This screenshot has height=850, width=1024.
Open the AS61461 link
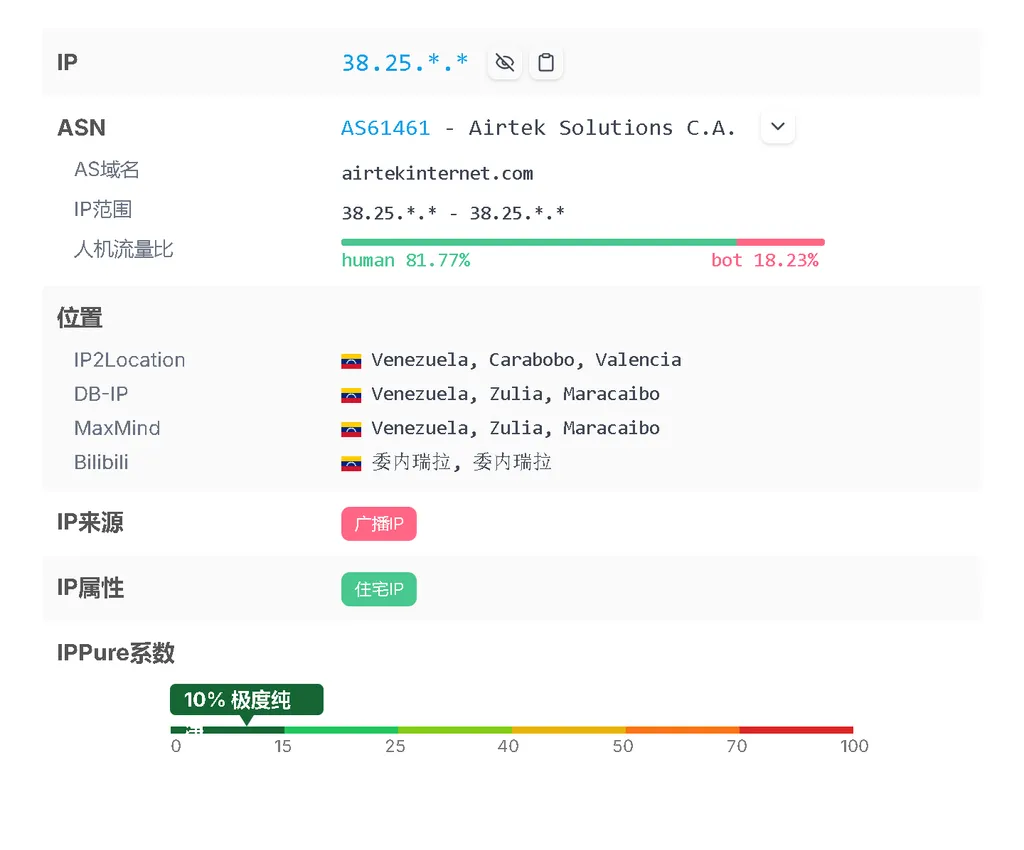click(x=386, y=128)
